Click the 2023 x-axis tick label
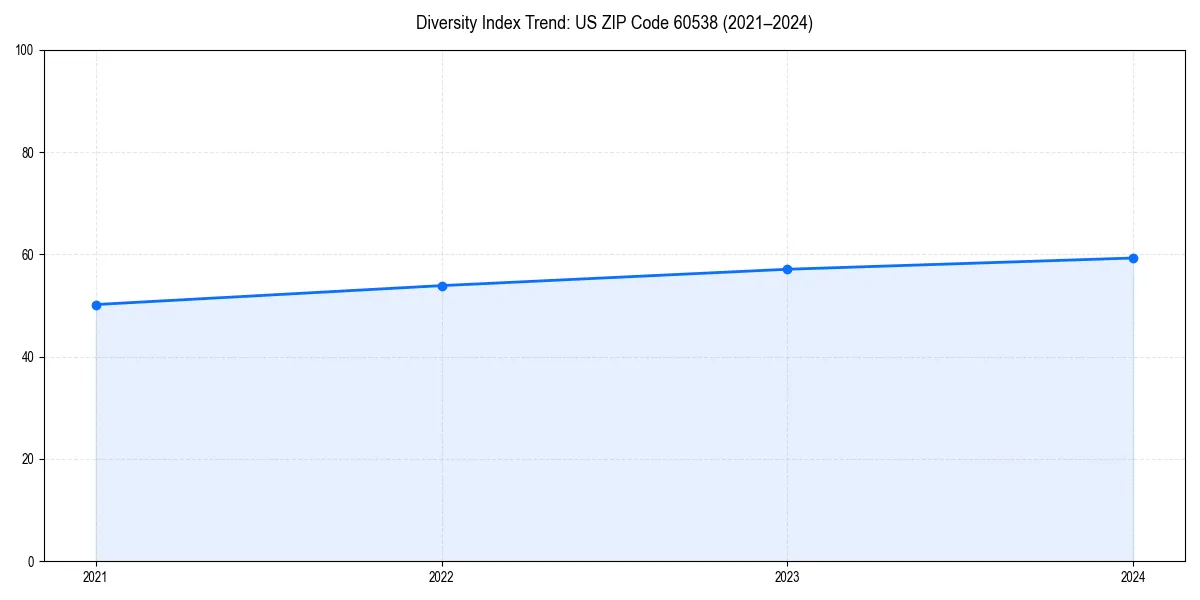 (x=788, y=577)
